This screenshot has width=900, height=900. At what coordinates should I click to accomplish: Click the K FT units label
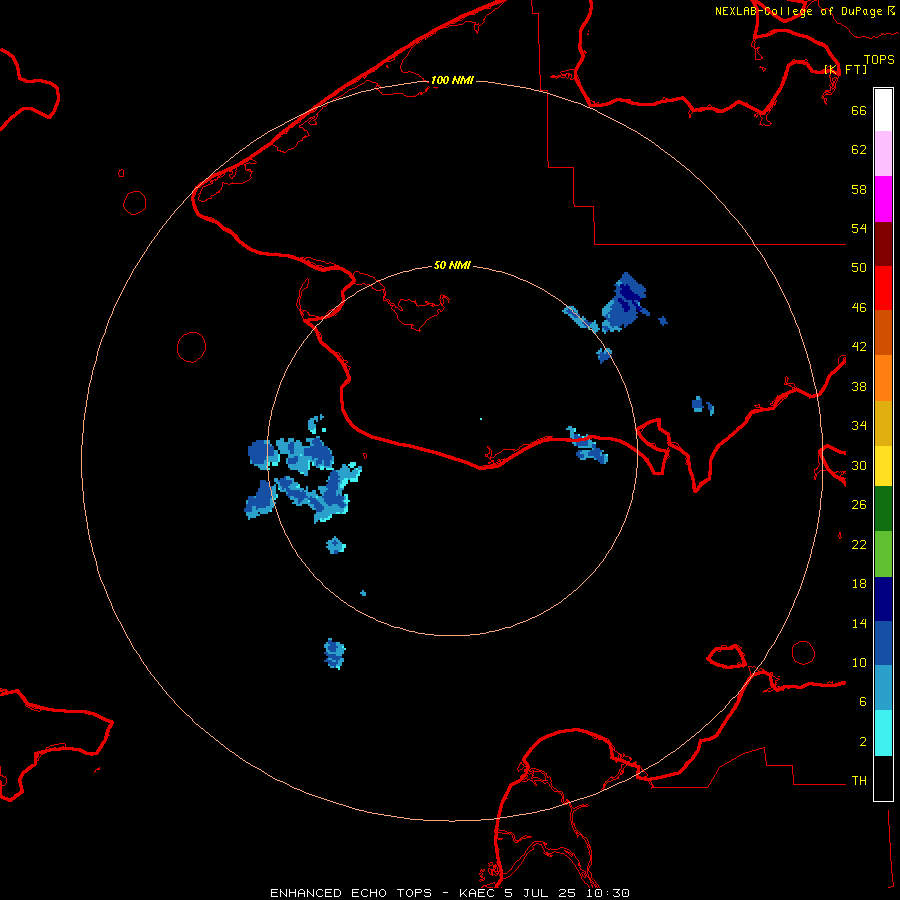click(x=845, y=69)
